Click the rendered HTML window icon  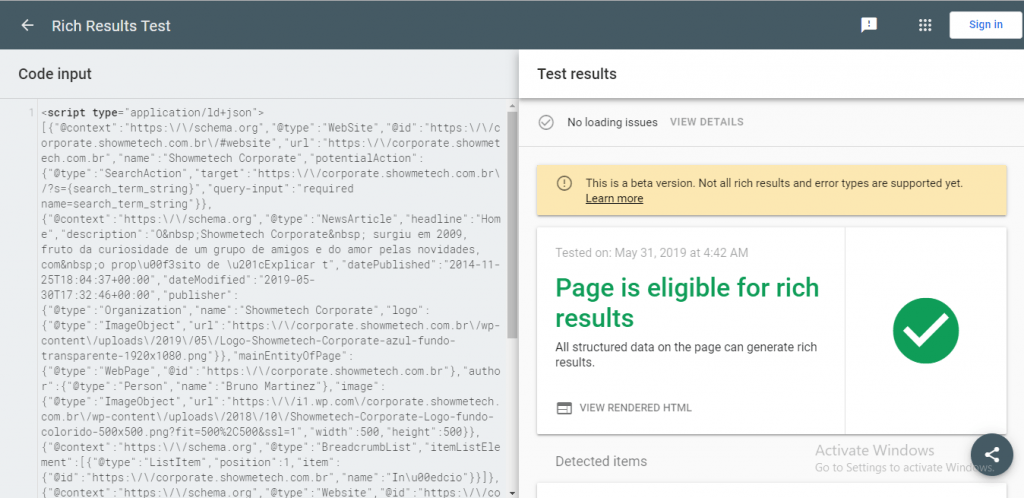tap(564, 408)
